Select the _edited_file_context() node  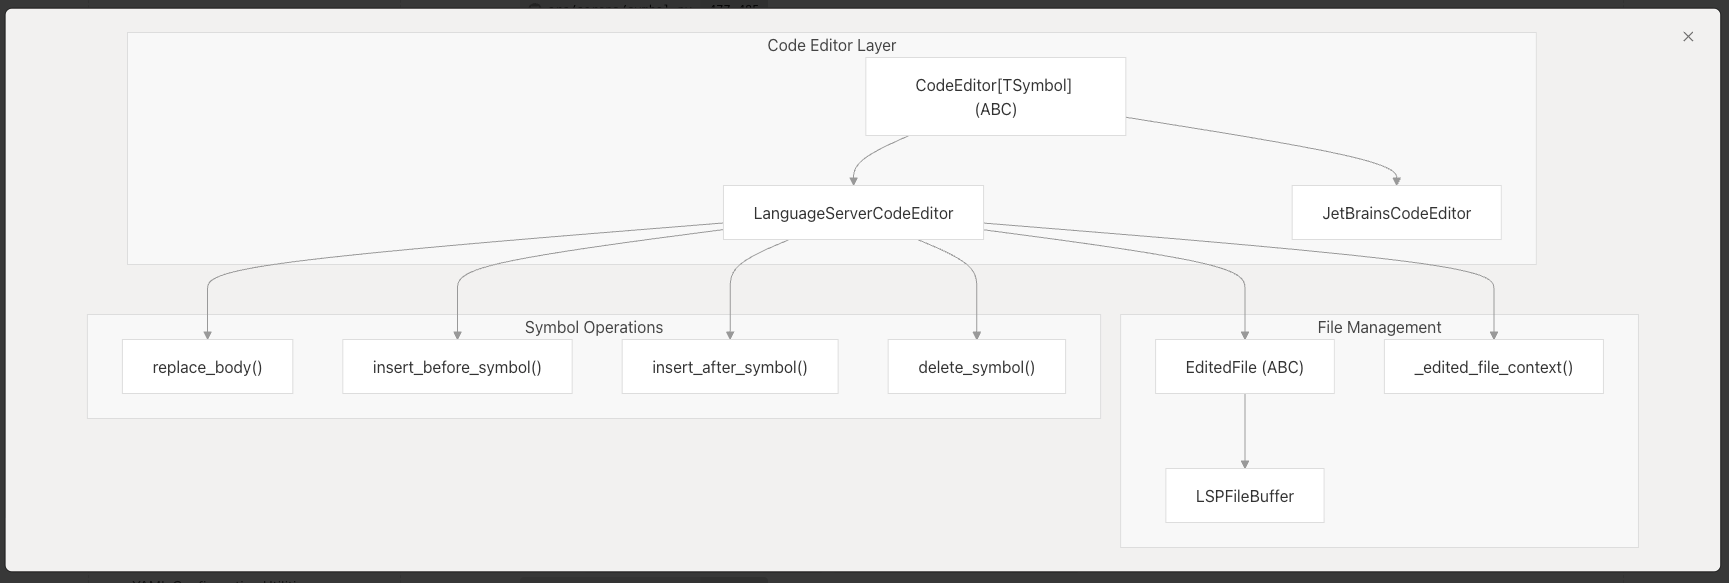[1494, 367]
